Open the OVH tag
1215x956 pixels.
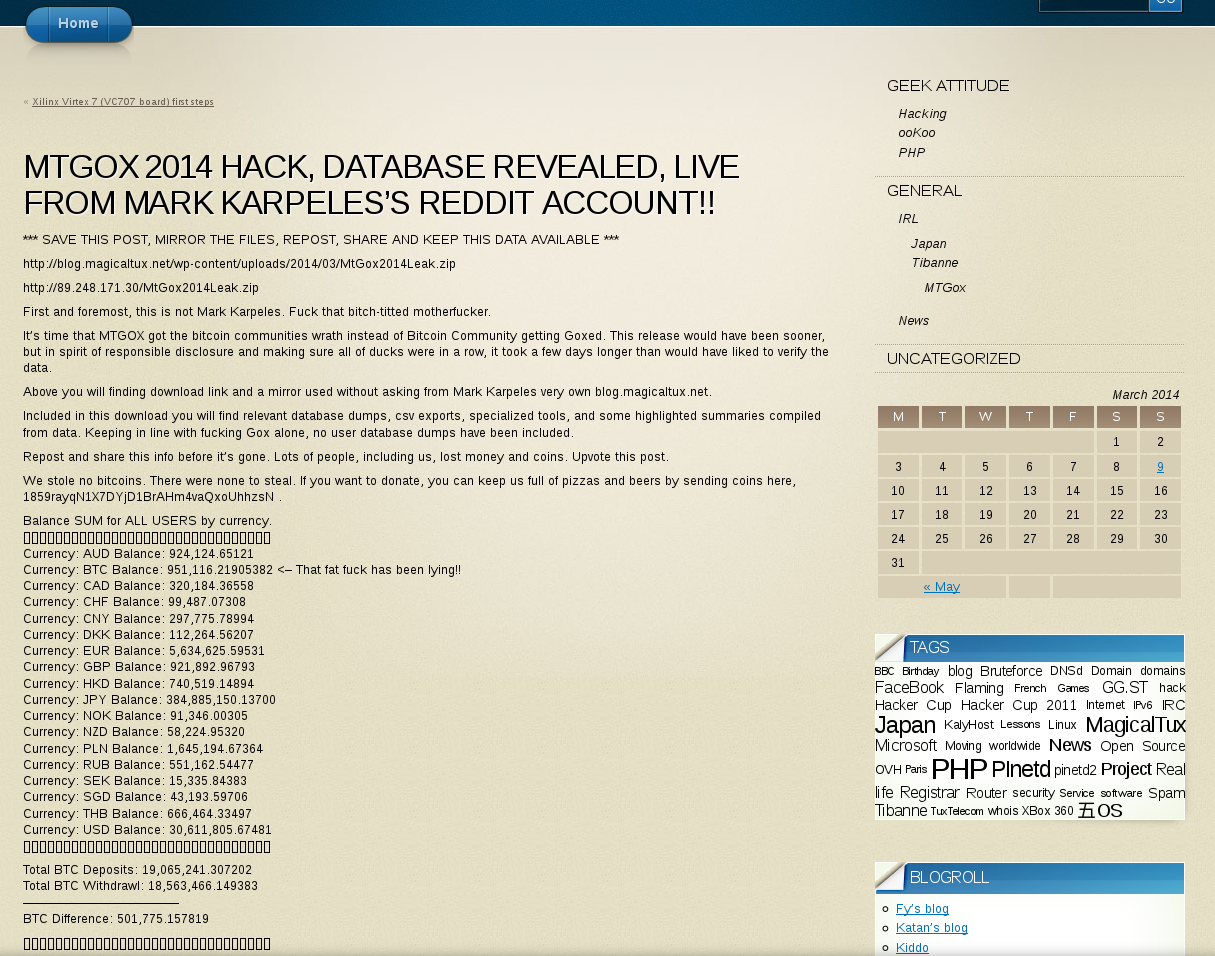[x=888, y=770]
